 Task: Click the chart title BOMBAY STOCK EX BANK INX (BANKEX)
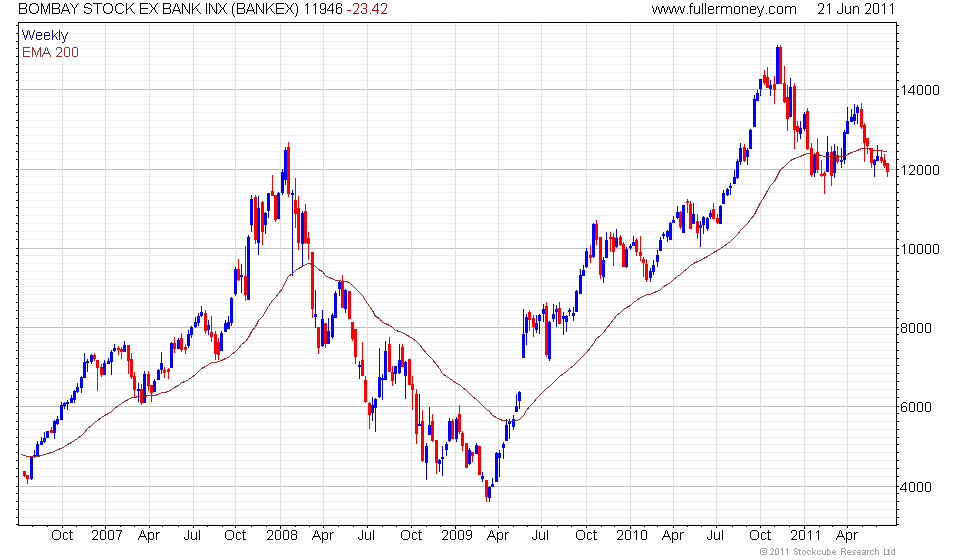tap(159, 9)
